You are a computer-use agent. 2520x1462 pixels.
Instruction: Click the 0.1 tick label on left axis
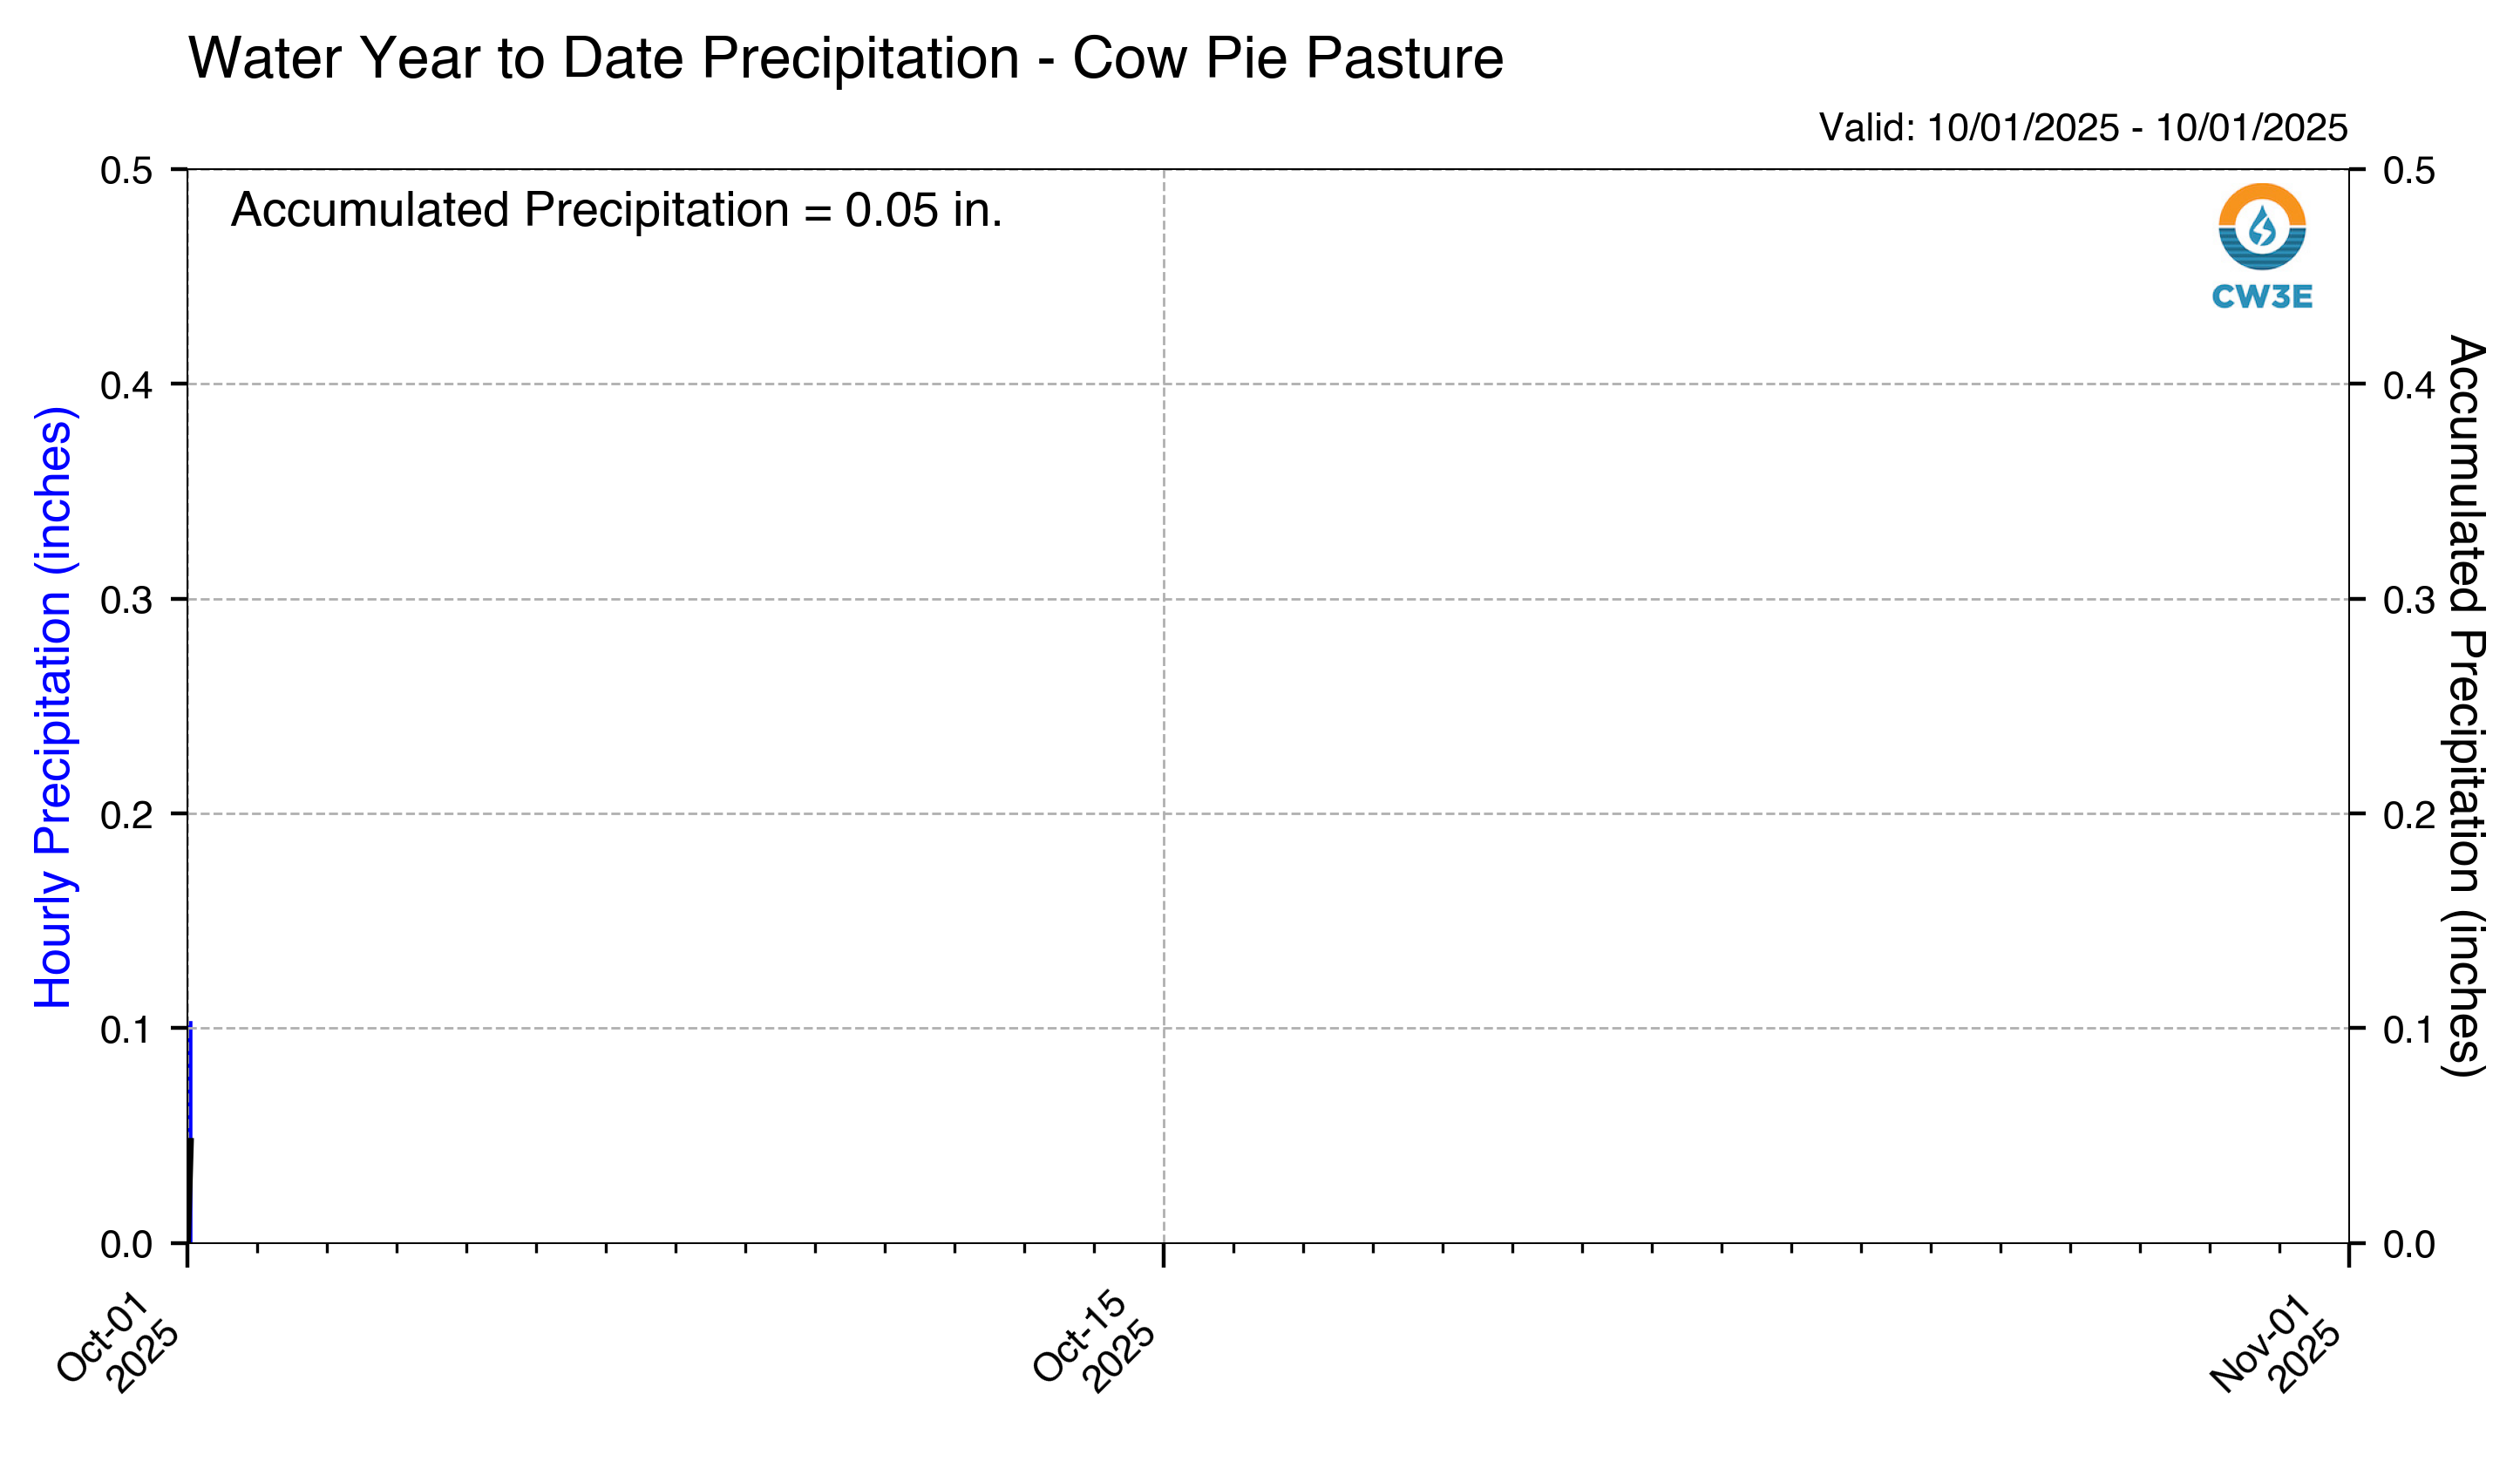(126, 1030)
